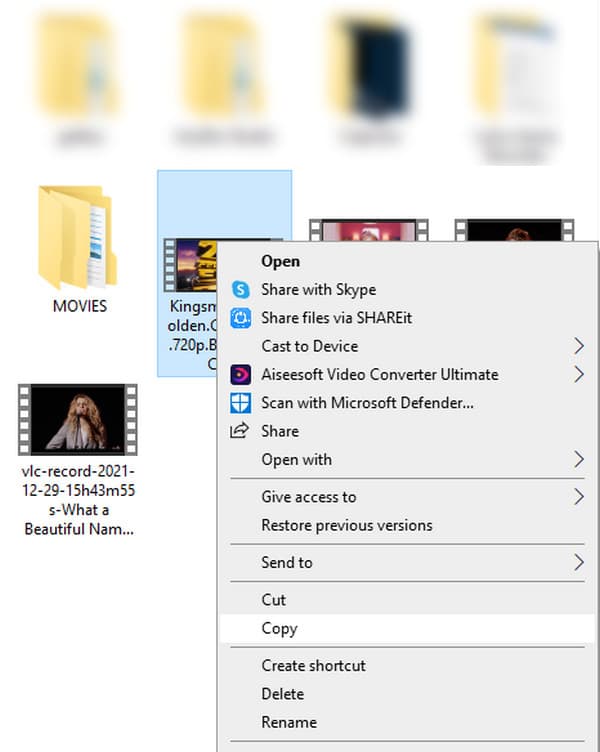Click the Aiseesoft Video Converter icon
Image resolution: width=600 pixels, height=752 pixels.
click(240, 375)
